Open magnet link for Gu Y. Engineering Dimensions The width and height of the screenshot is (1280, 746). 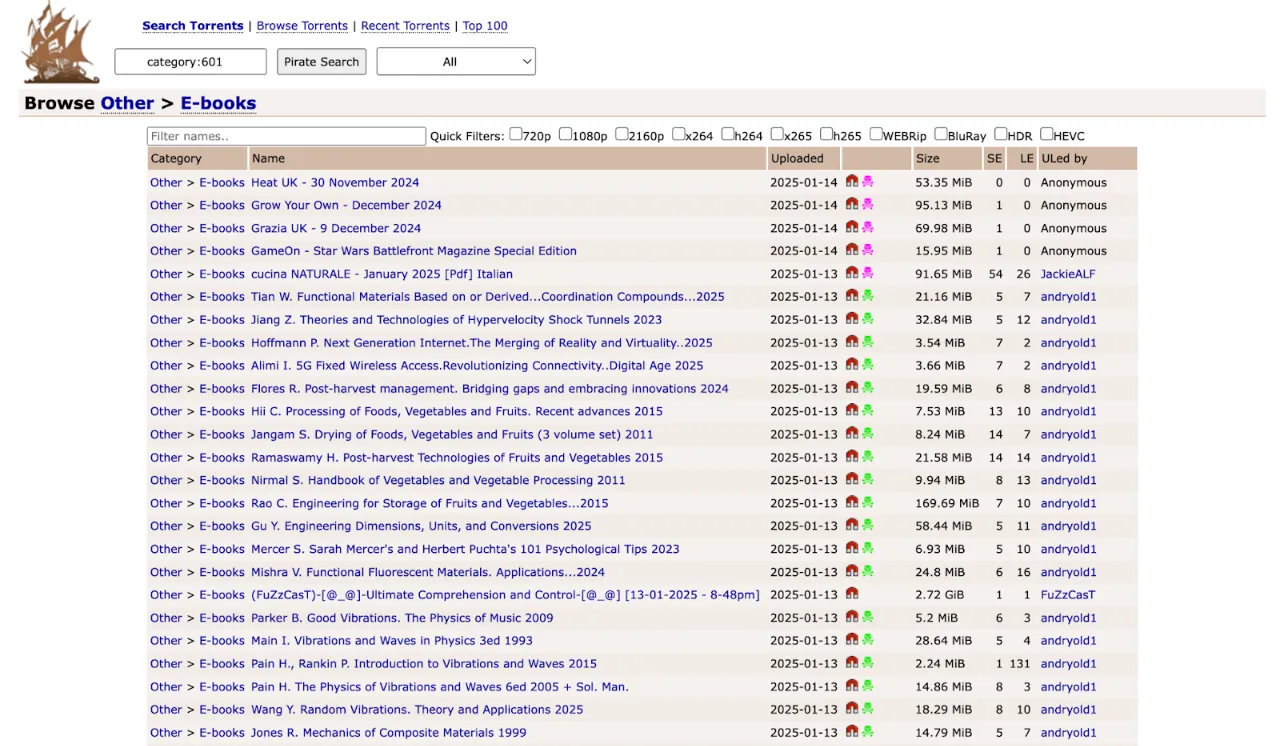[852, 526]
